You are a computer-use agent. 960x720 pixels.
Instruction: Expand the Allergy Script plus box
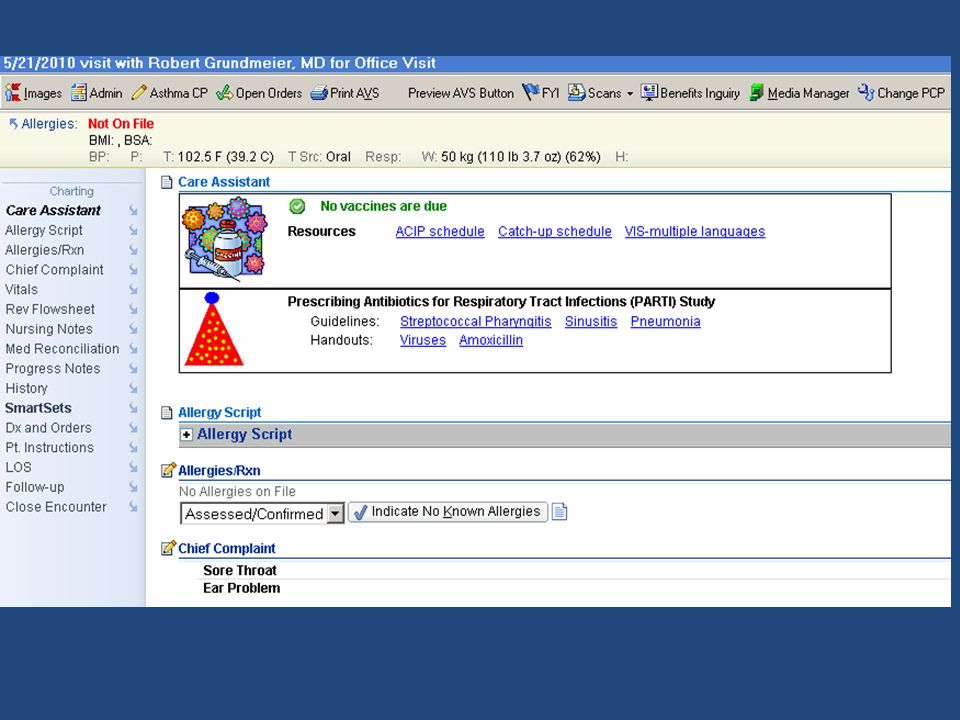pos(187,435)
